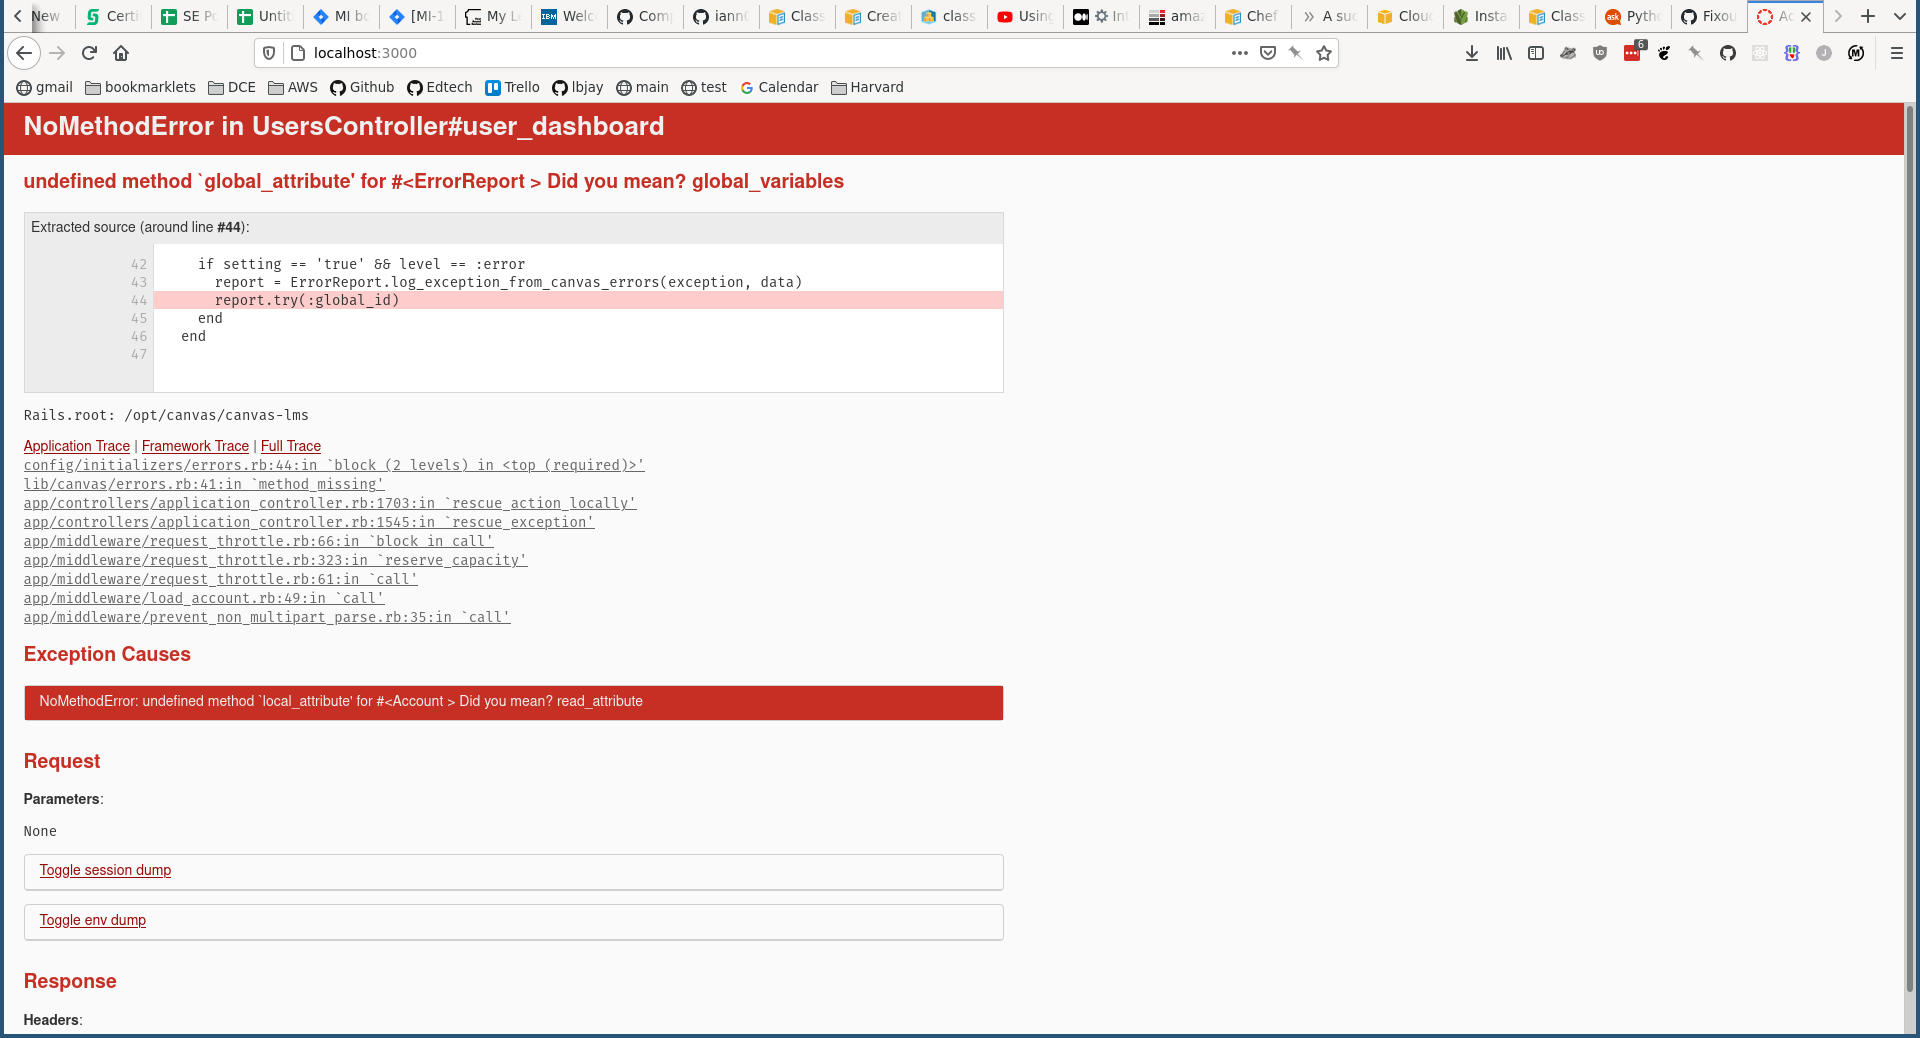Switch to the Certi tab
The width and height of the screenshot is (1920, 1038).
(x=113, y=16)
